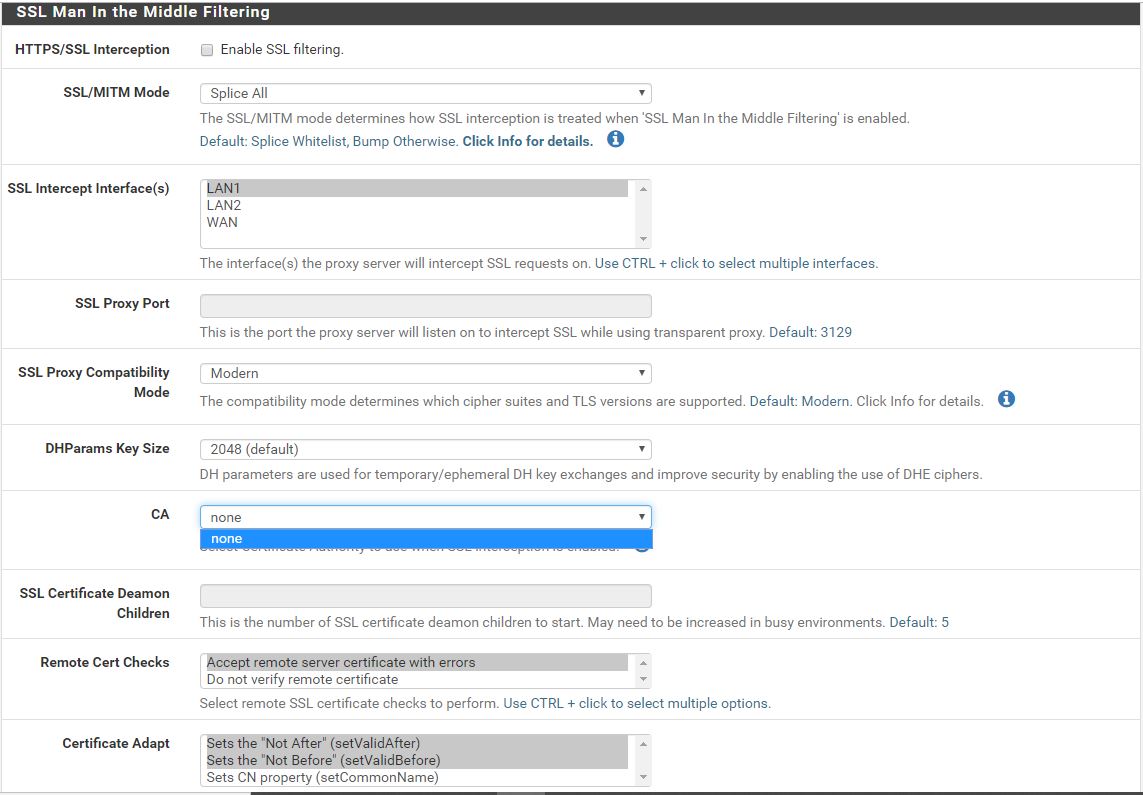Image resolution: width=1143 pixels, height=795 pixels.
Task: Click 'Click Info for details.' link under SSL/MITM Mode
Action: pyautogui.click(x=527, y=141)
